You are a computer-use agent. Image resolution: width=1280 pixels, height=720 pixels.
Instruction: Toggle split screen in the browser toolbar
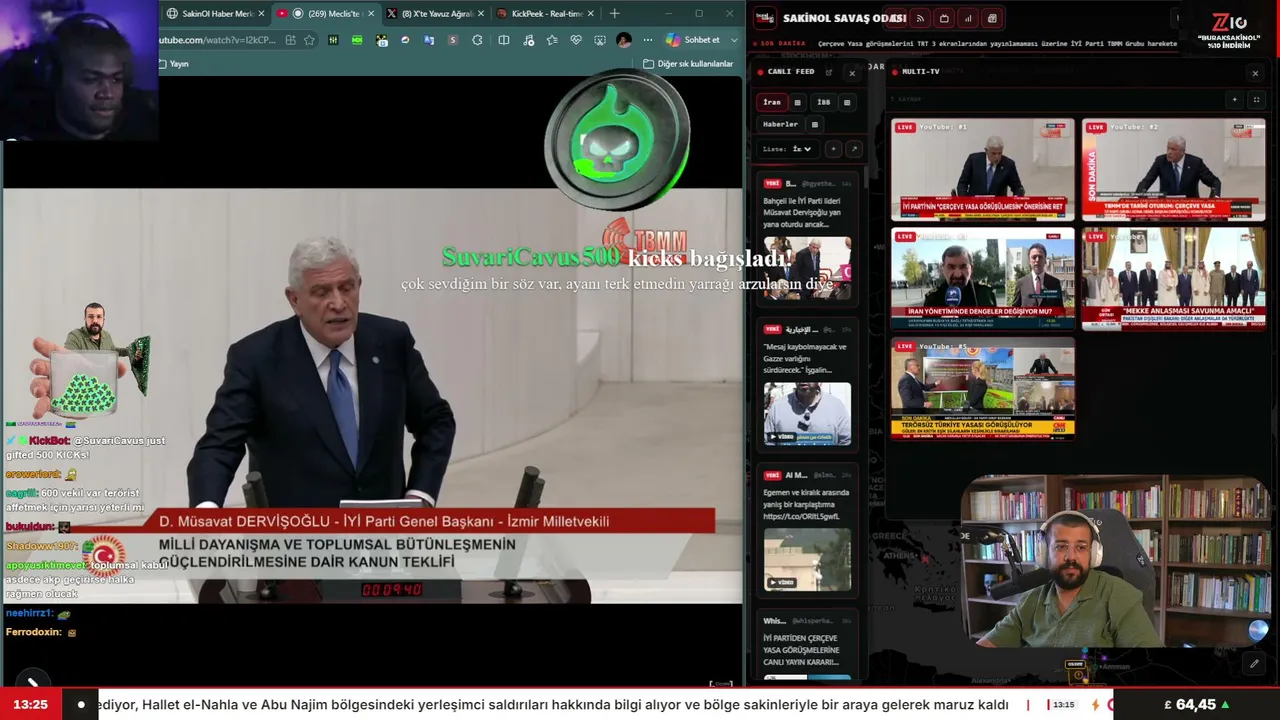504,40
